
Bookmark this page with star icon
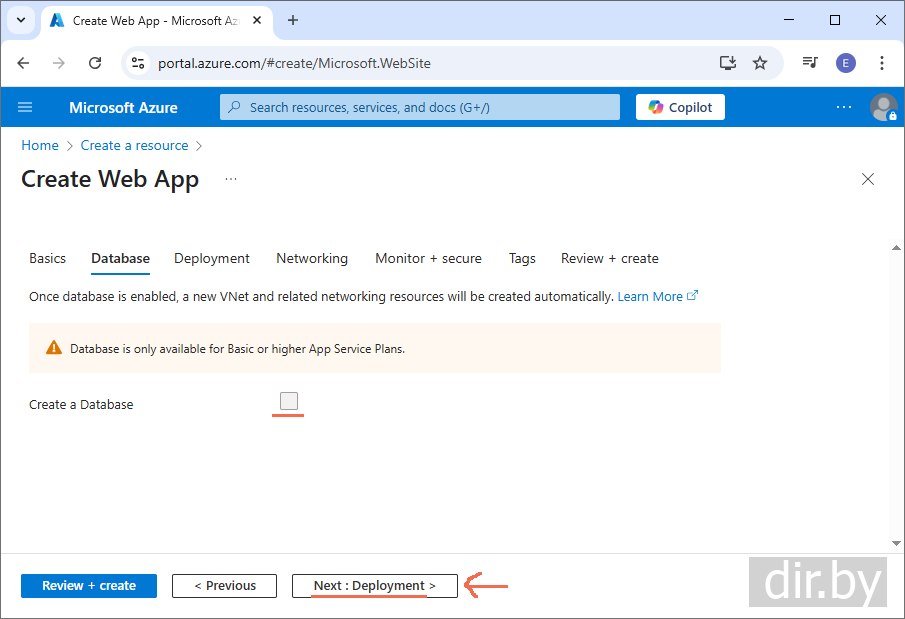(760, 63)
